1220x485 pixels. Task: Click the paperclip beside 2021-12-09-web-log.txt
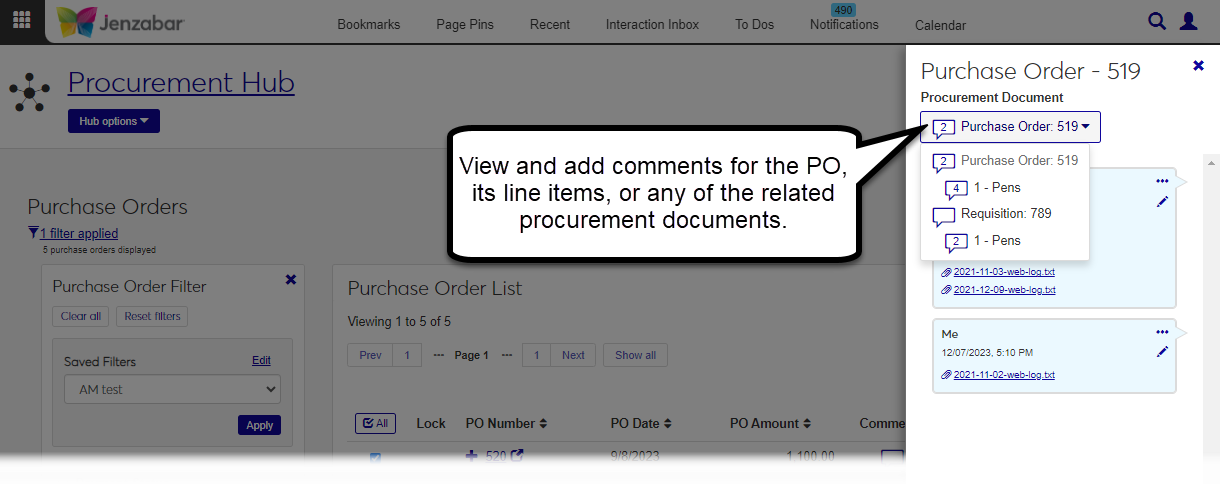(947, 290)
